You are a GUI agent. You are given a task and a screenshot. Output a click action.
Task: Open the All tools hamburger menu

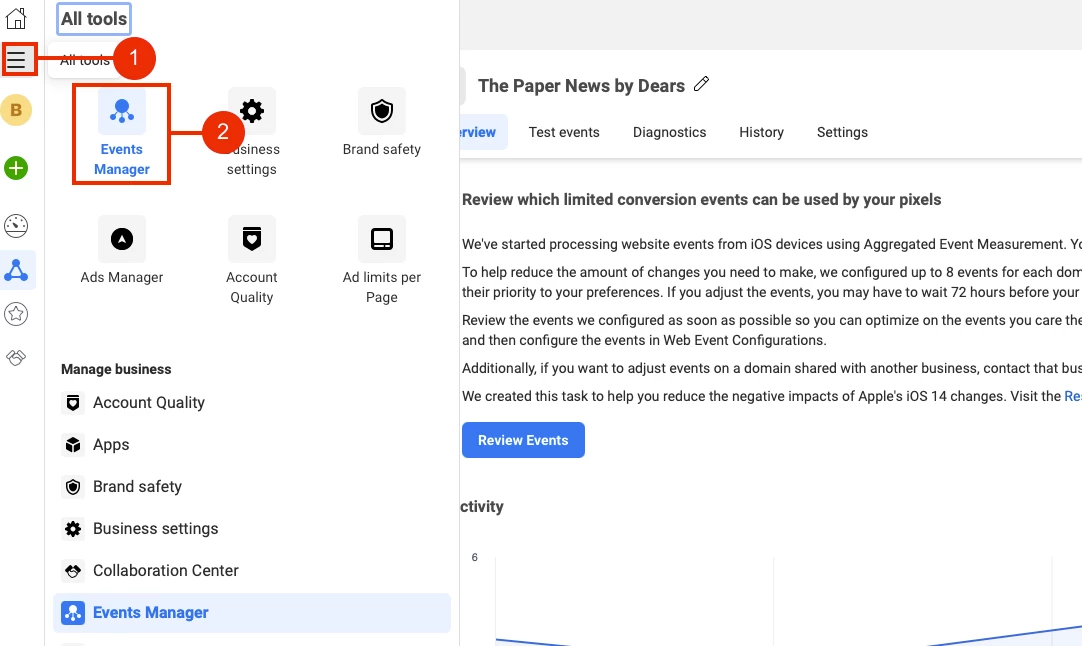(17, 59)
